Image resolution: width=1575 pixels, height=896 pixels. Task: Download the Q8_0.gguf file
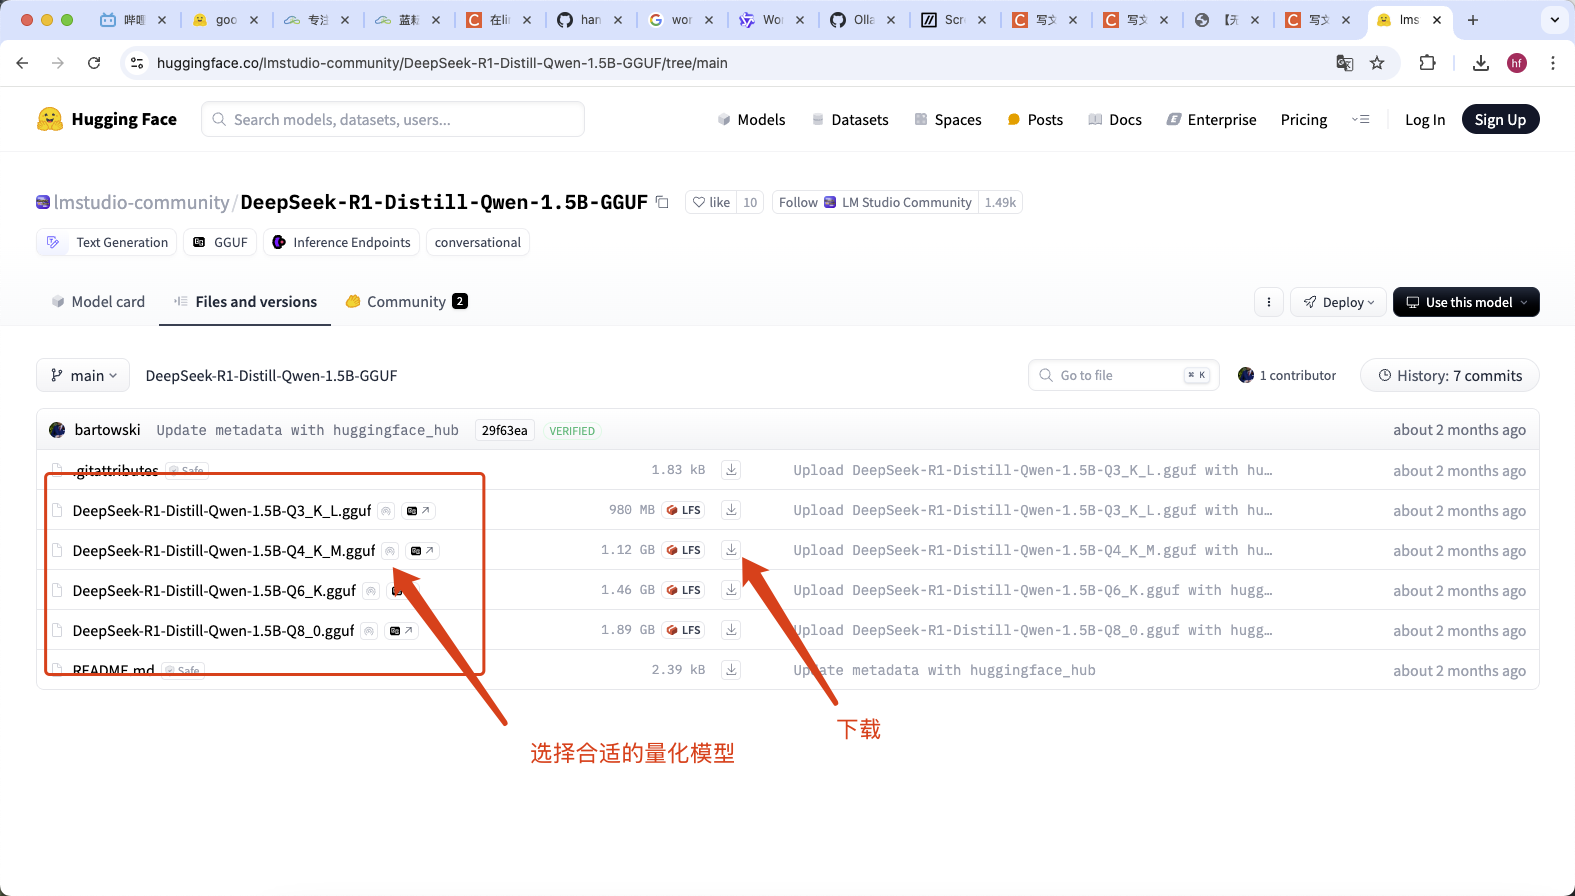[x=731, y=630]
